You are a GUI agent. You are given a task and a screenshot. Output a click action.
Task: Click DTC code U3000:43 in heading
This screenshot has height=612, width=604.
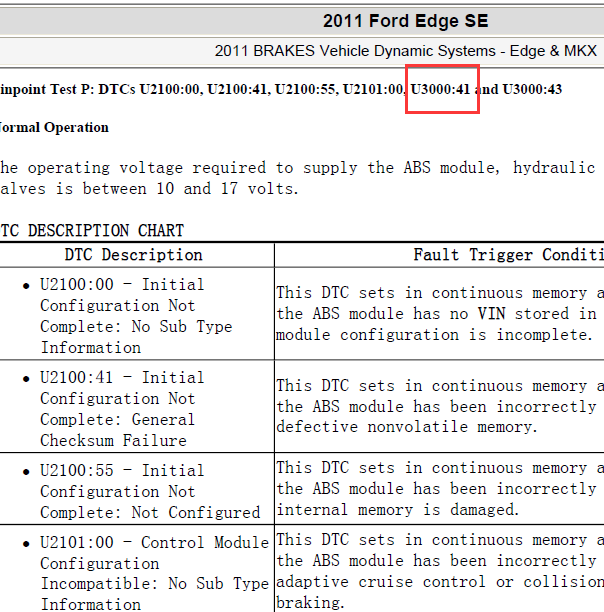tap(532, 89)
